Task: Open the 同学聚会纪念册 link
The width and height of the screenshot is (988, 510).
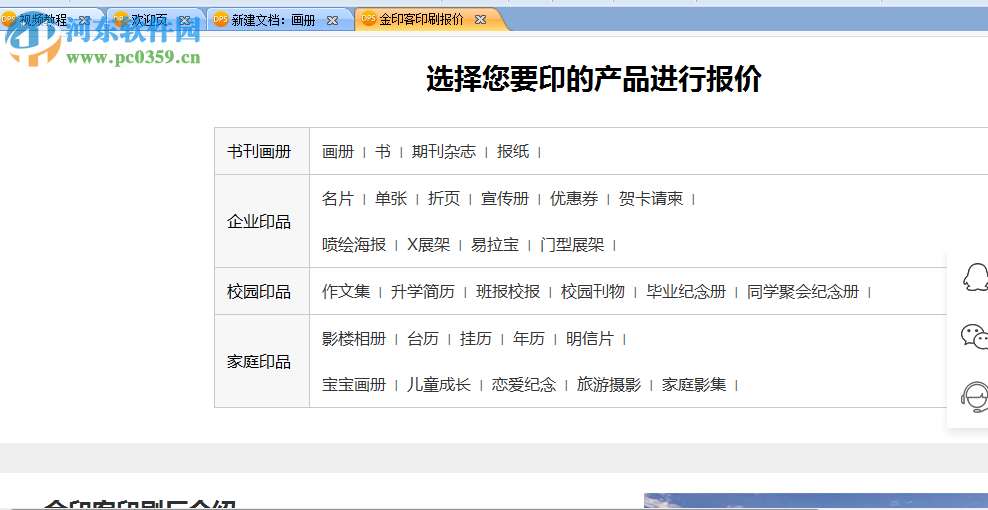Action: [x=803, y=291]
